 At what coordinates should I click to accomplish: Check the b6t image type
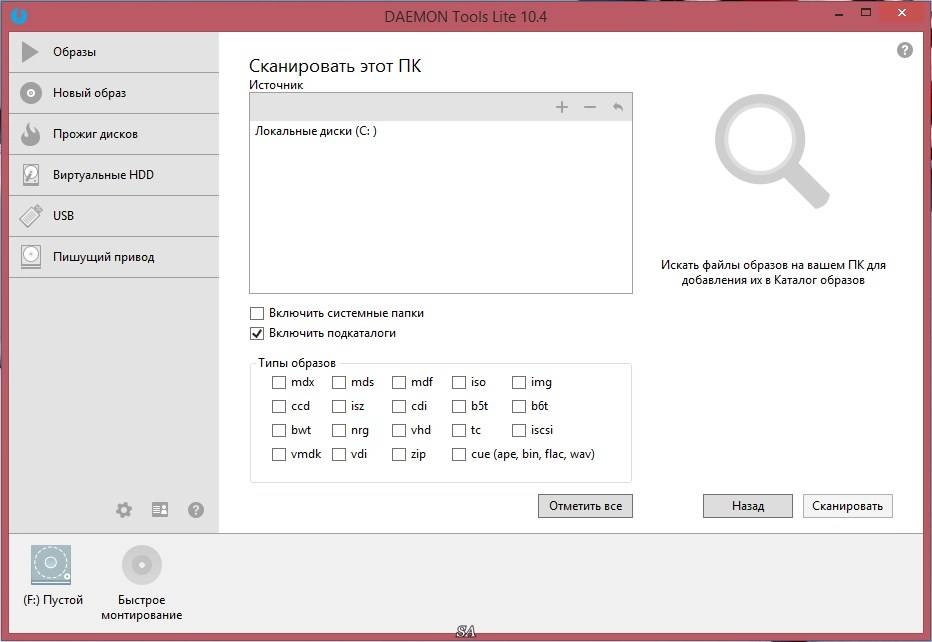click(519, 406)
